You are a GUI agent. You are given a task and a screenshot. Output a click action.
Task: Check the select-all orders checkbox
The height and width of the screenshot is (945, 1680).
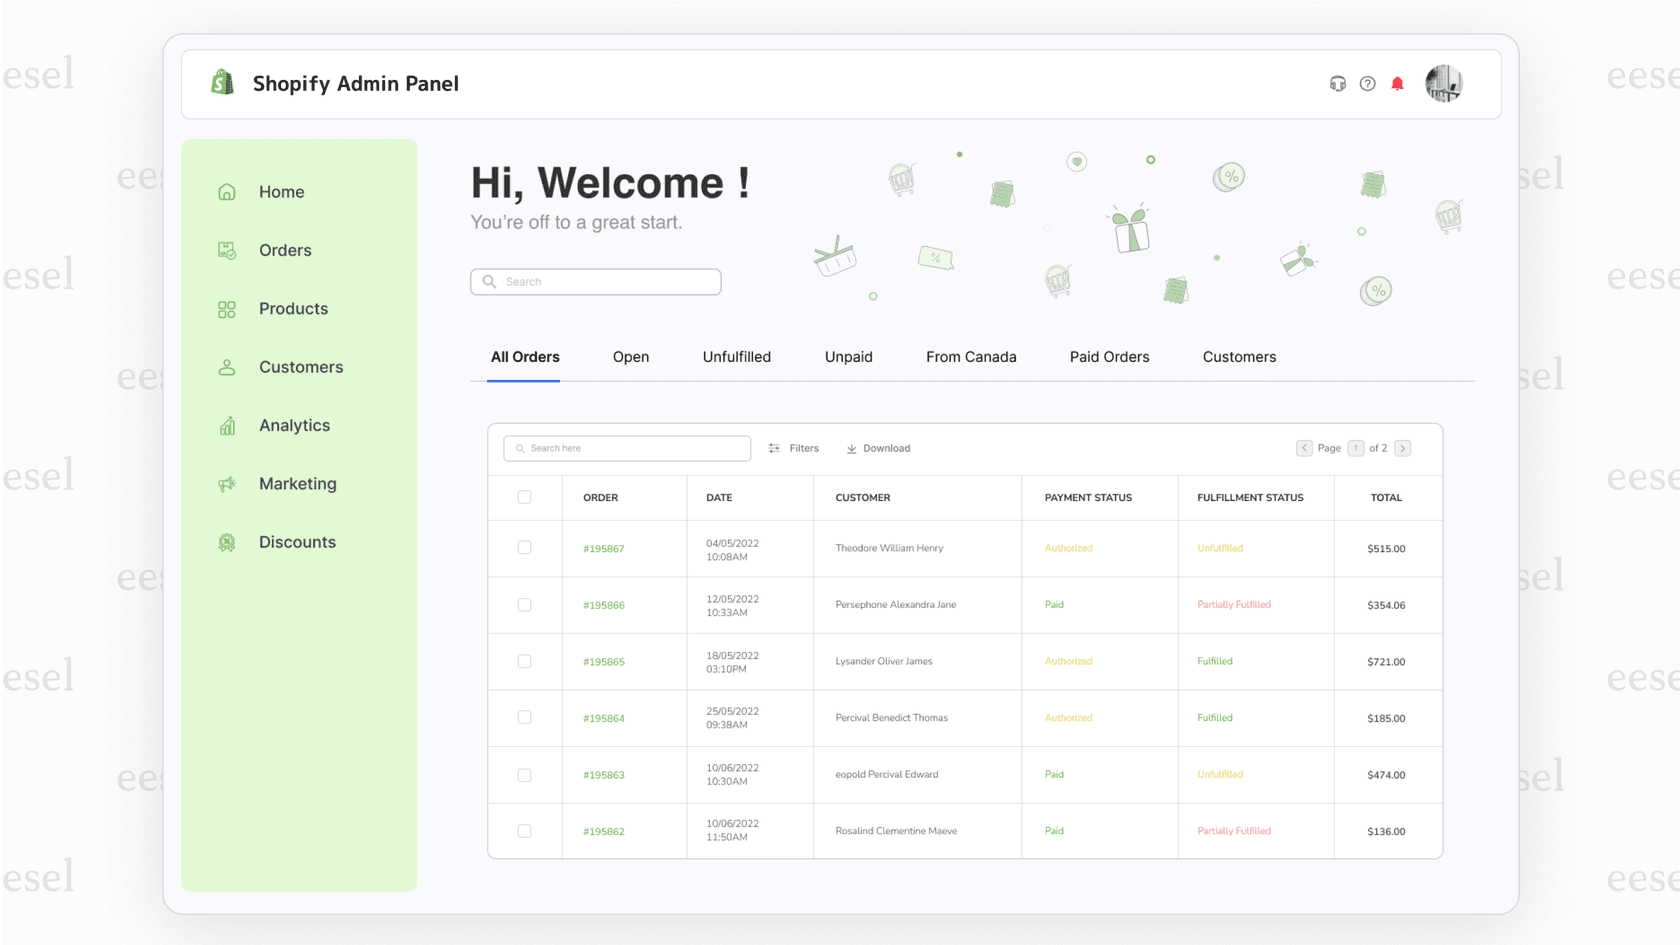[x=524, y=497]
